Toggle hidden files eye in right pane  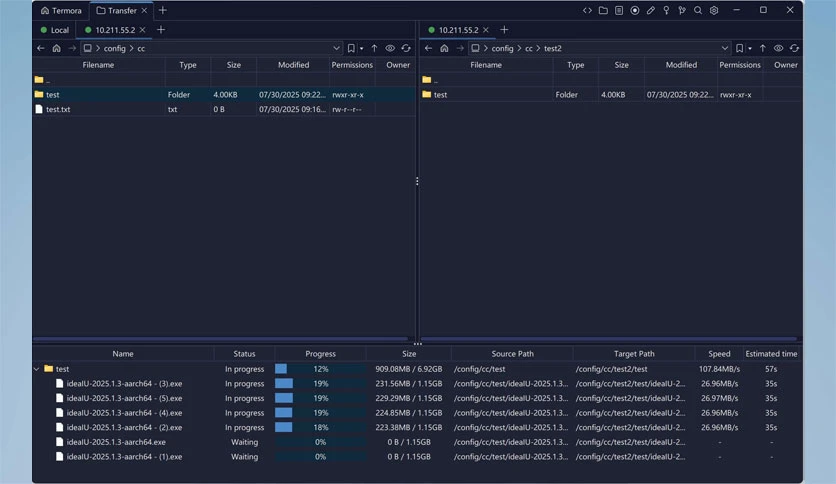(x=778, y=48)
